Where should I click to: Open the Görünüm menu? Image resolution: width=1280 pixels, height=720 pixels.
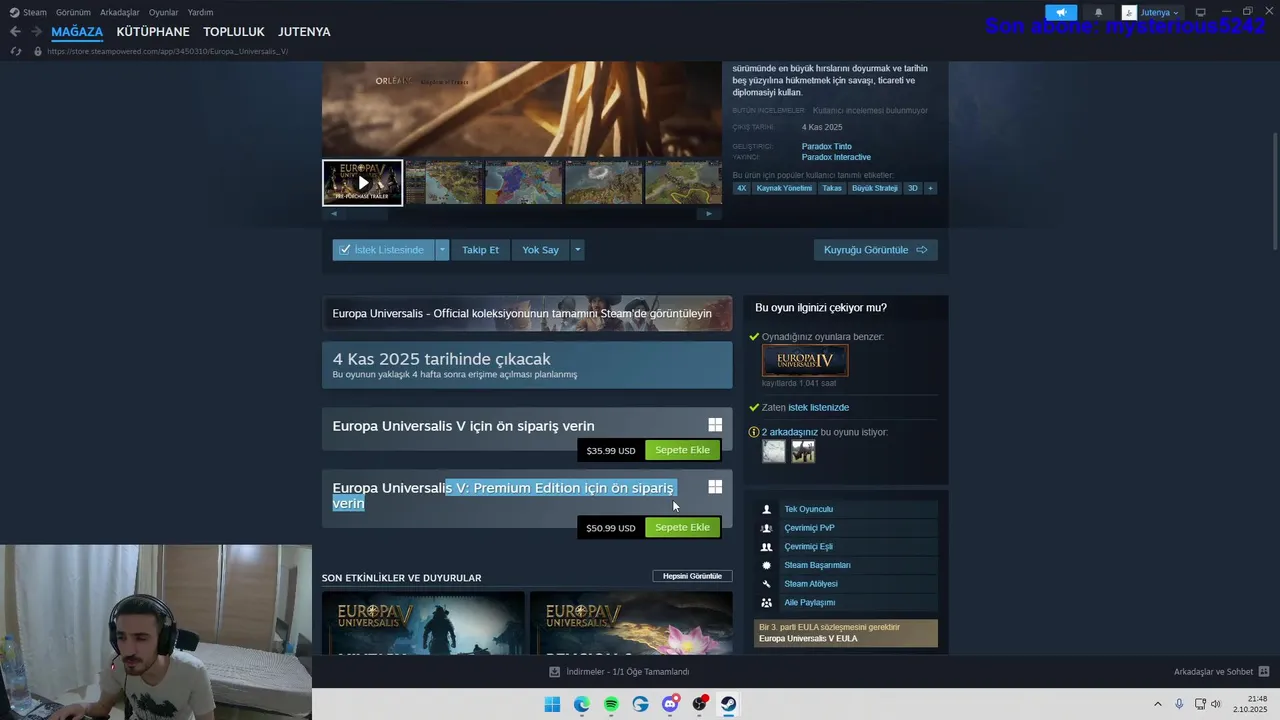tap(73, 12)
